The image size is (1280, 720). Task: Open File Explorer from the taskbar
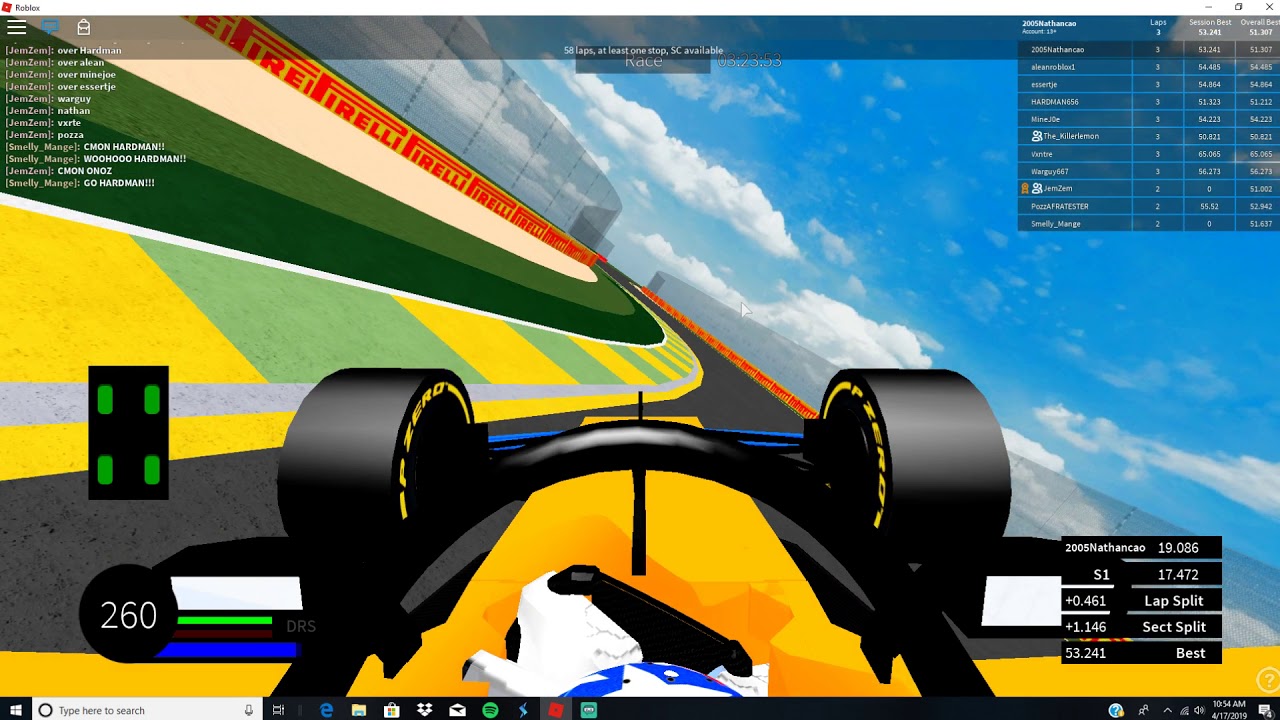tap(359, 710)
